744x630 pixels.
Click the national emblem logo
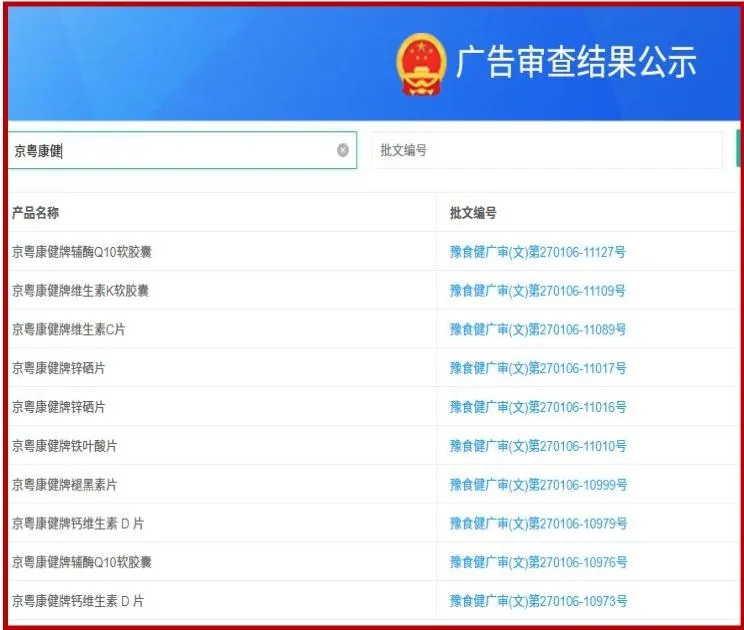click(421, 65)
